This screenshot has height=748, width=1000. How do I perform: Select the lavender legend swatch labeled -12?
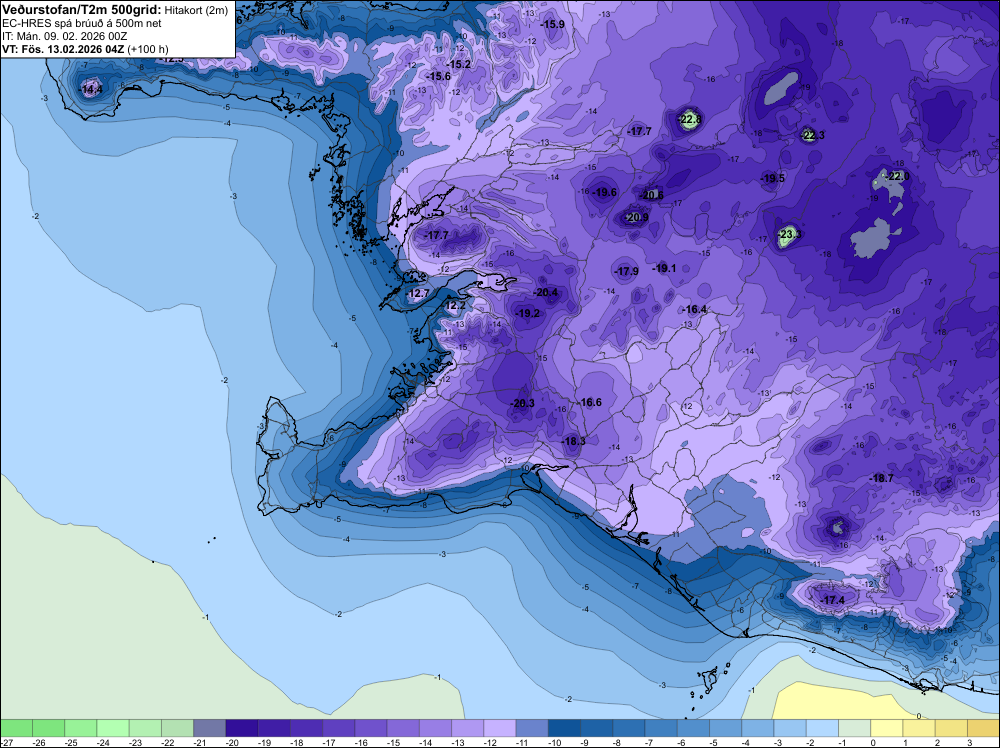point(500,728)
